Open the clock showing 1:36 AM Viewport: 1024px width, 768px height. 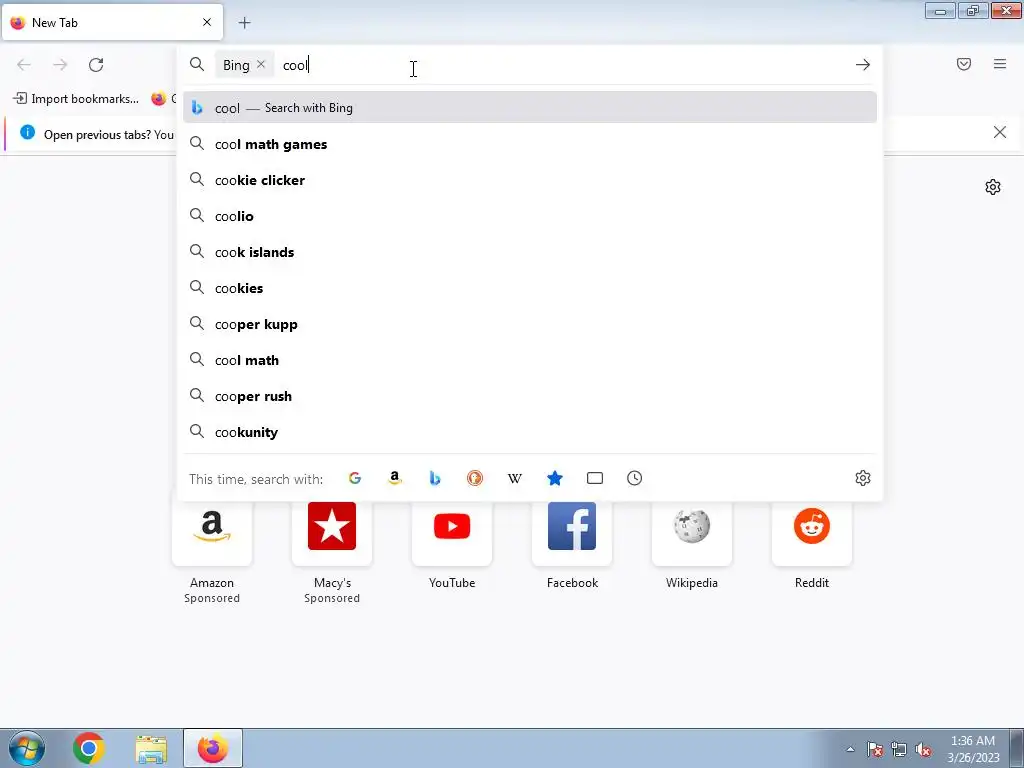(973, 749)
